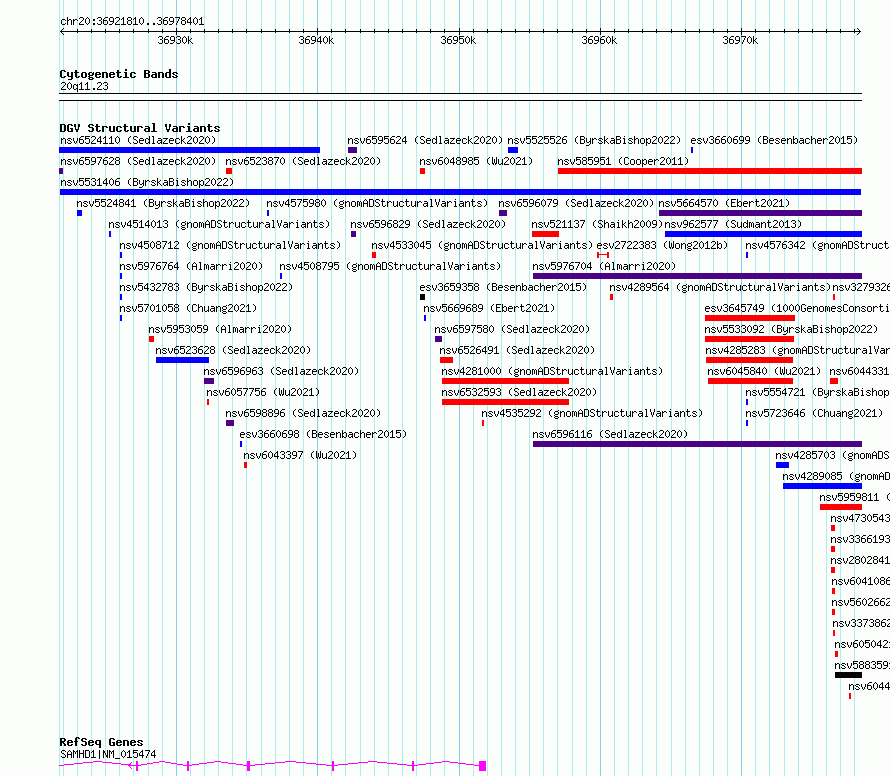The image size is (890, 776).
Task: Click the purple nsv5976704 variant bar
Action: 698,276
